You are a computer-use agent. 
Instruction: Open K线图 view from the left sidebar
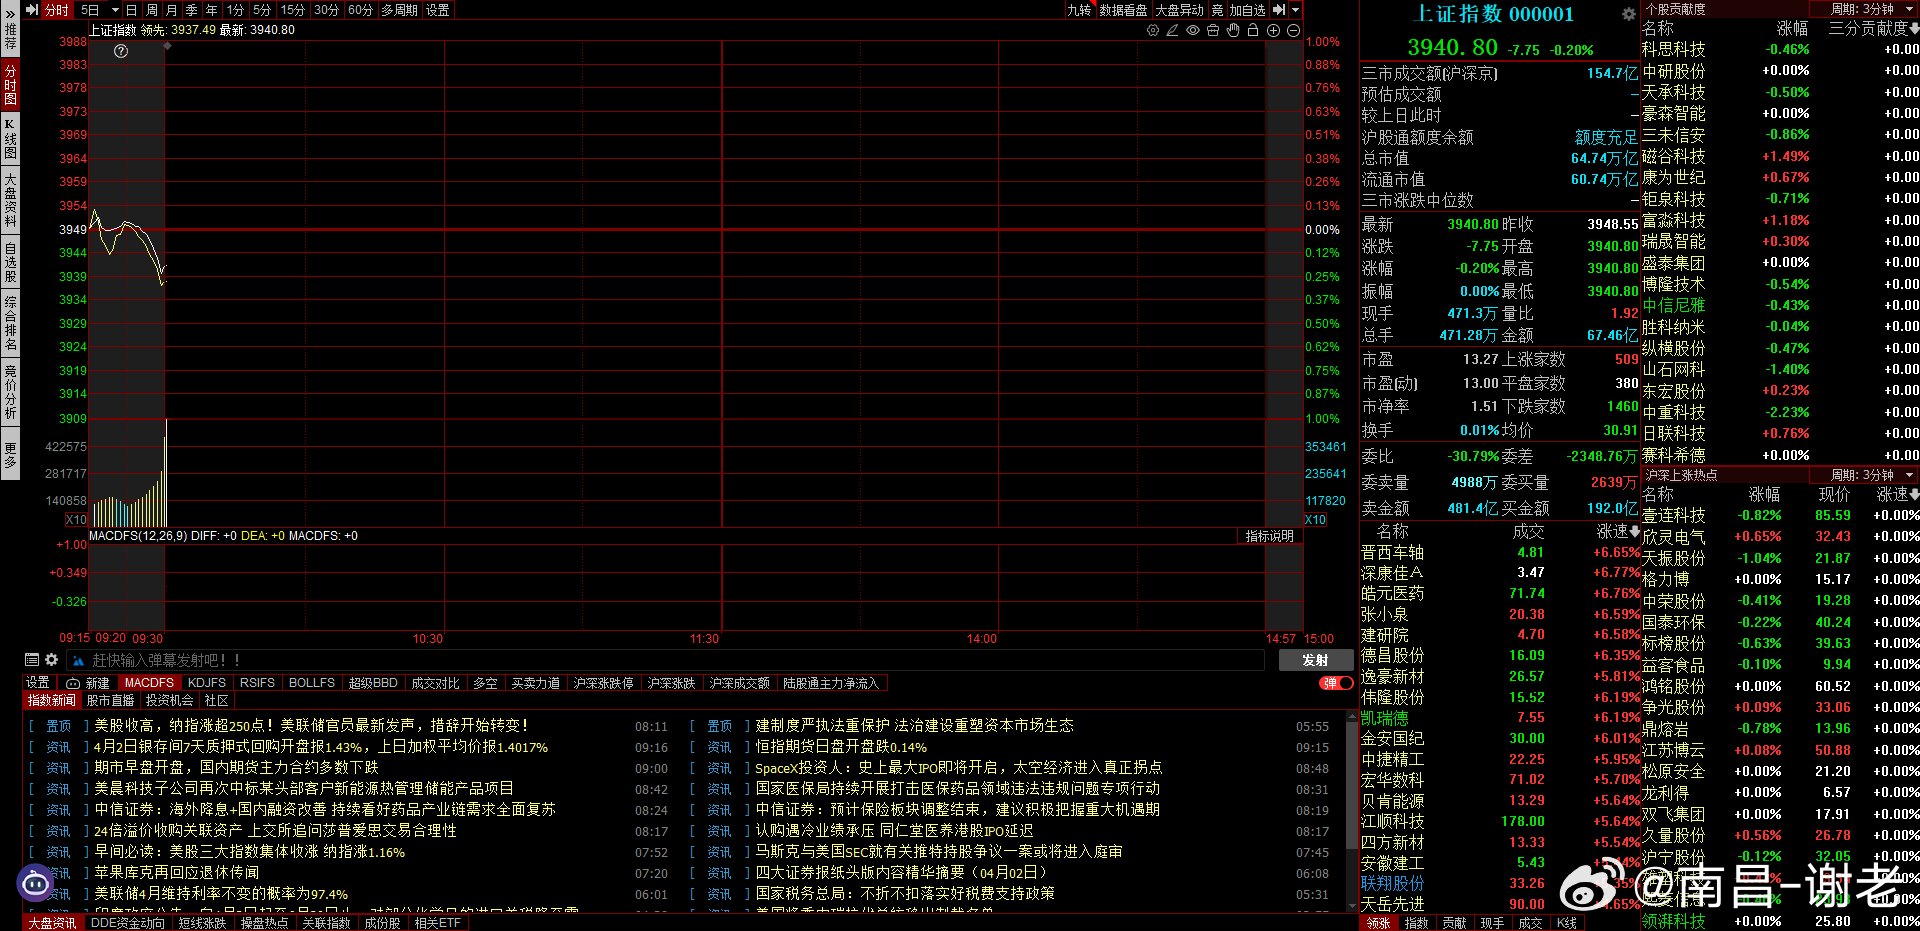[x=9, y=135]
